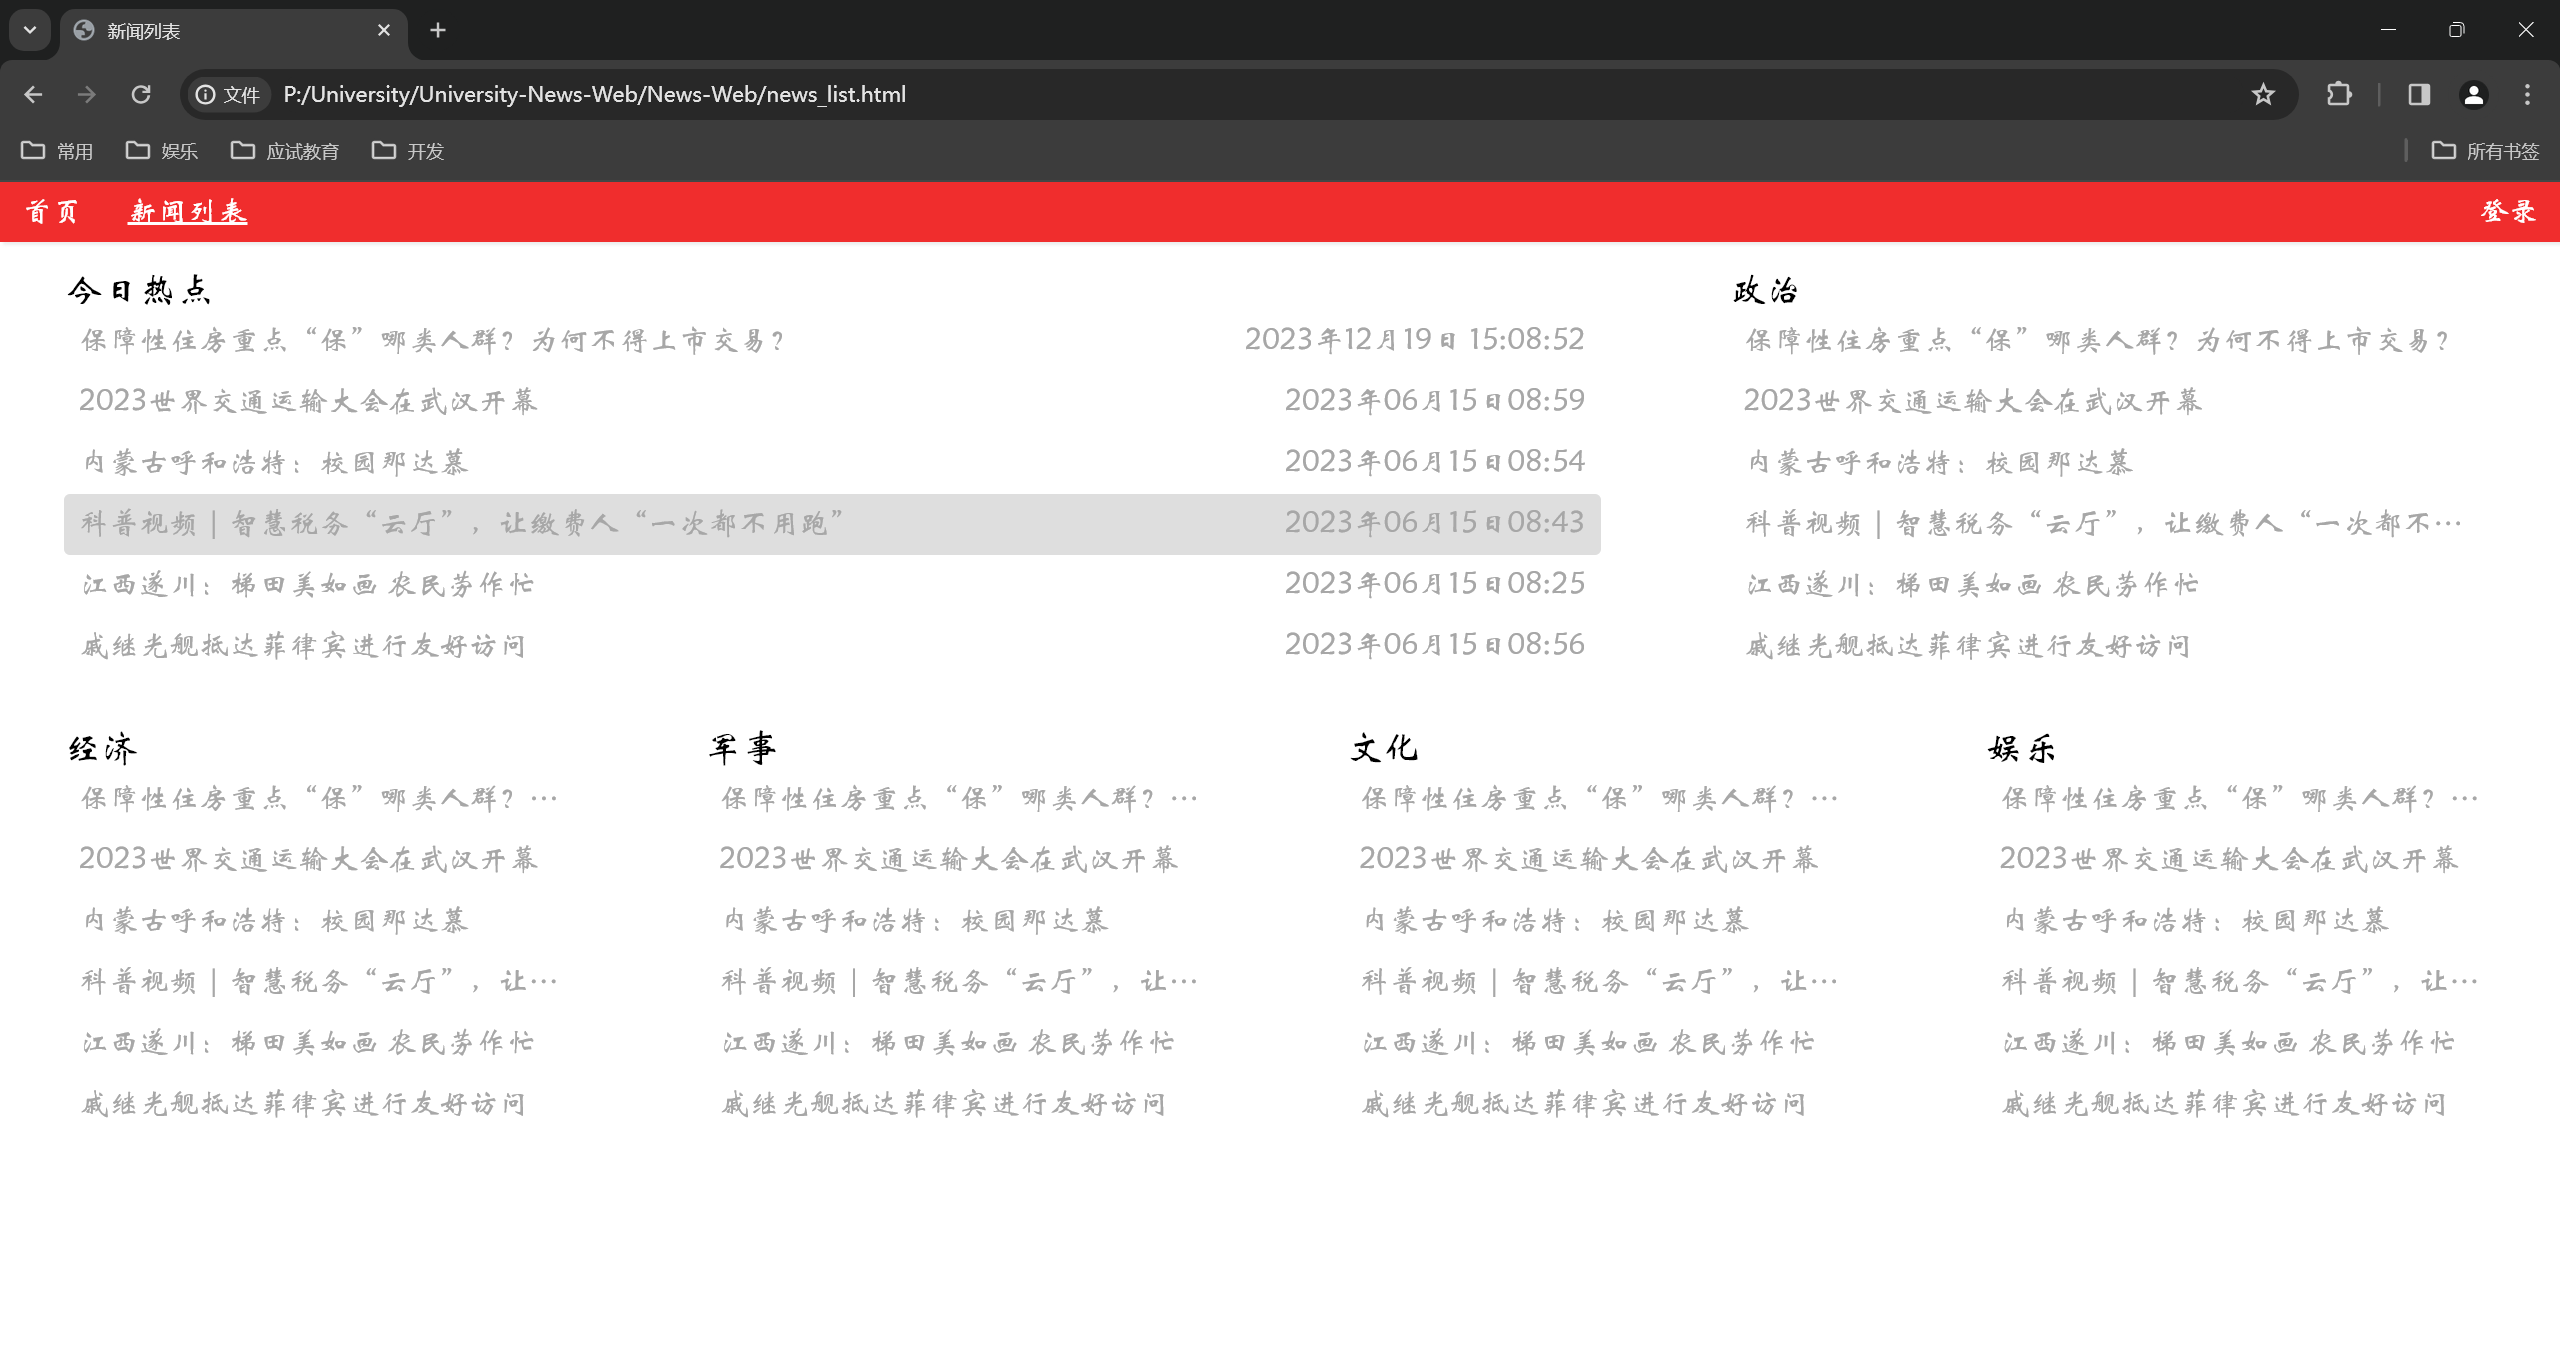
Task: View the 文件 site info chip
Action: (228, 94)
